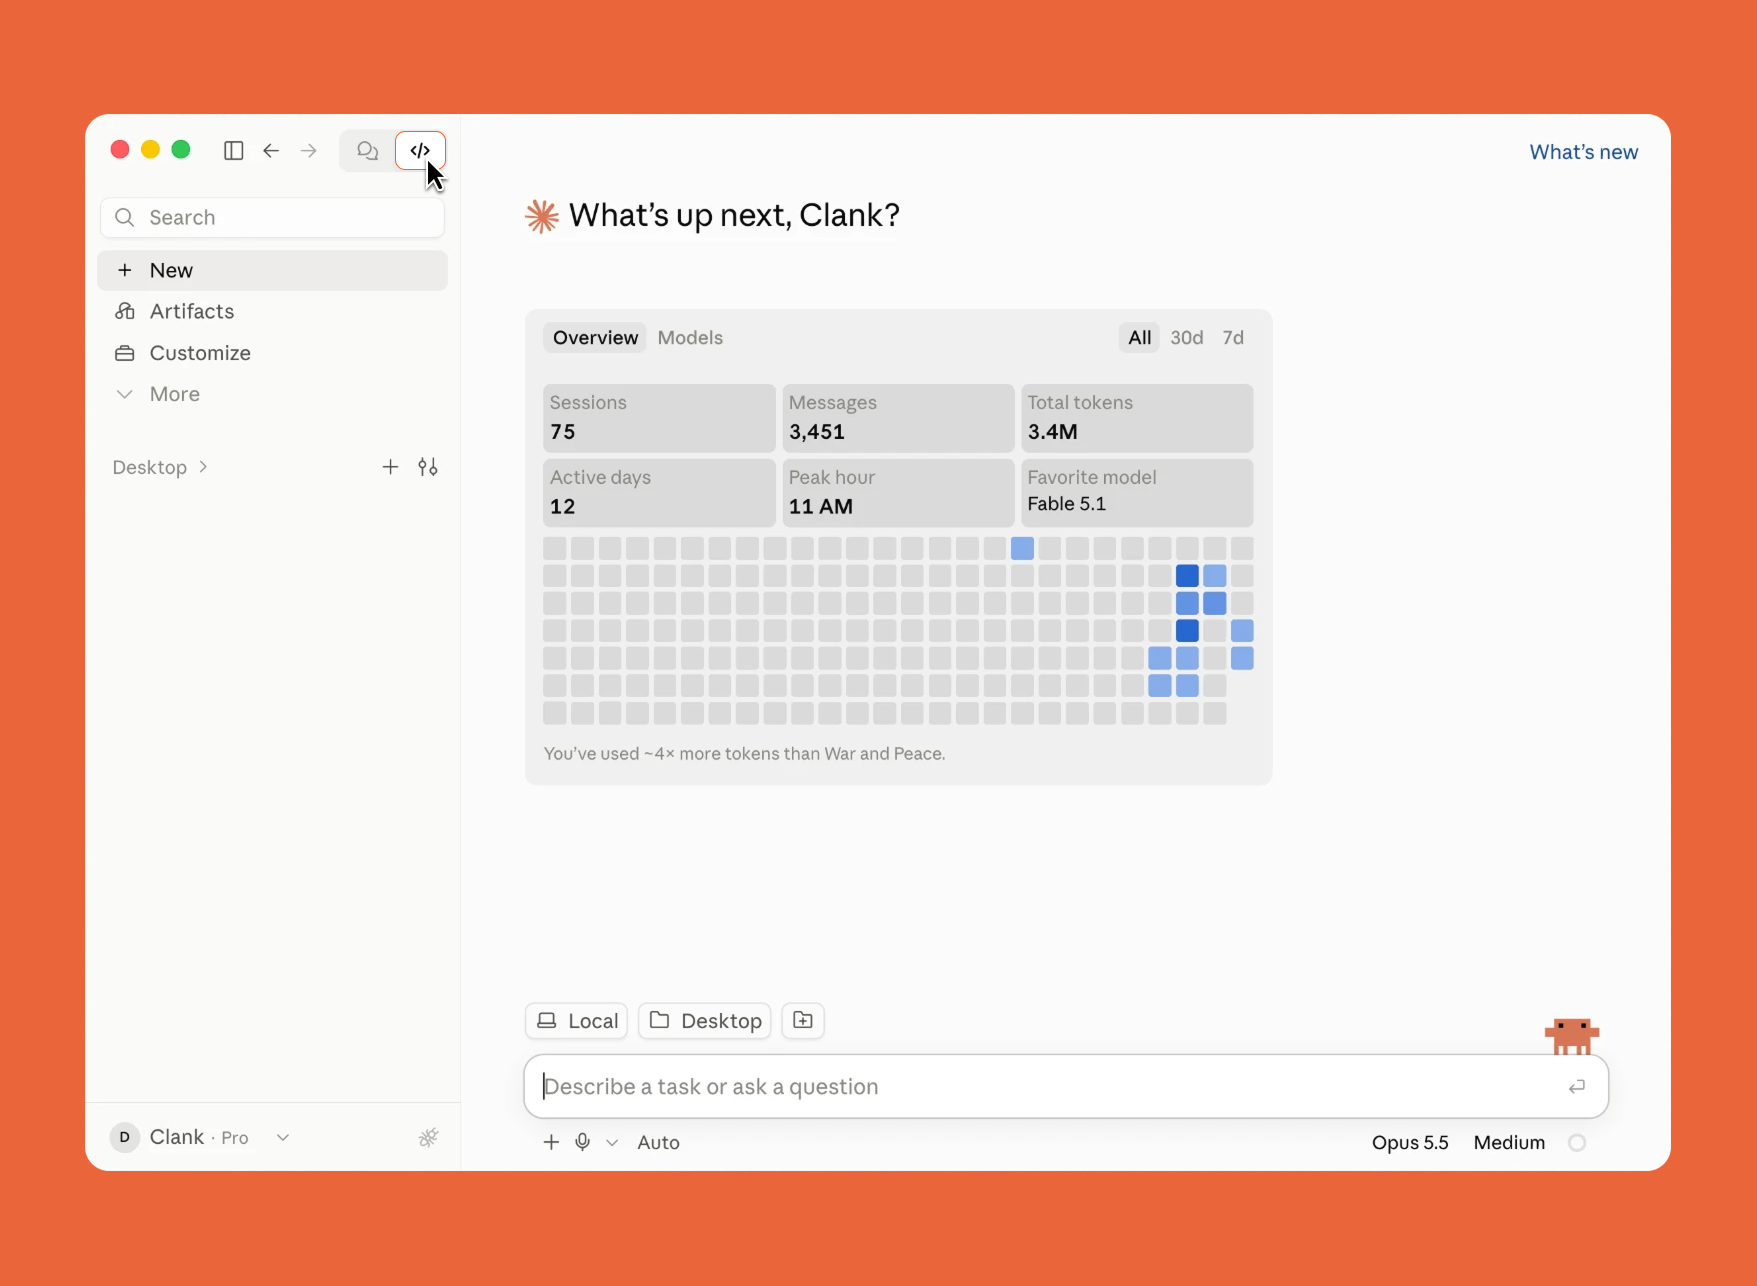
Task: Change the Medium effort setting
Action: click(x=1509, y=1142)
